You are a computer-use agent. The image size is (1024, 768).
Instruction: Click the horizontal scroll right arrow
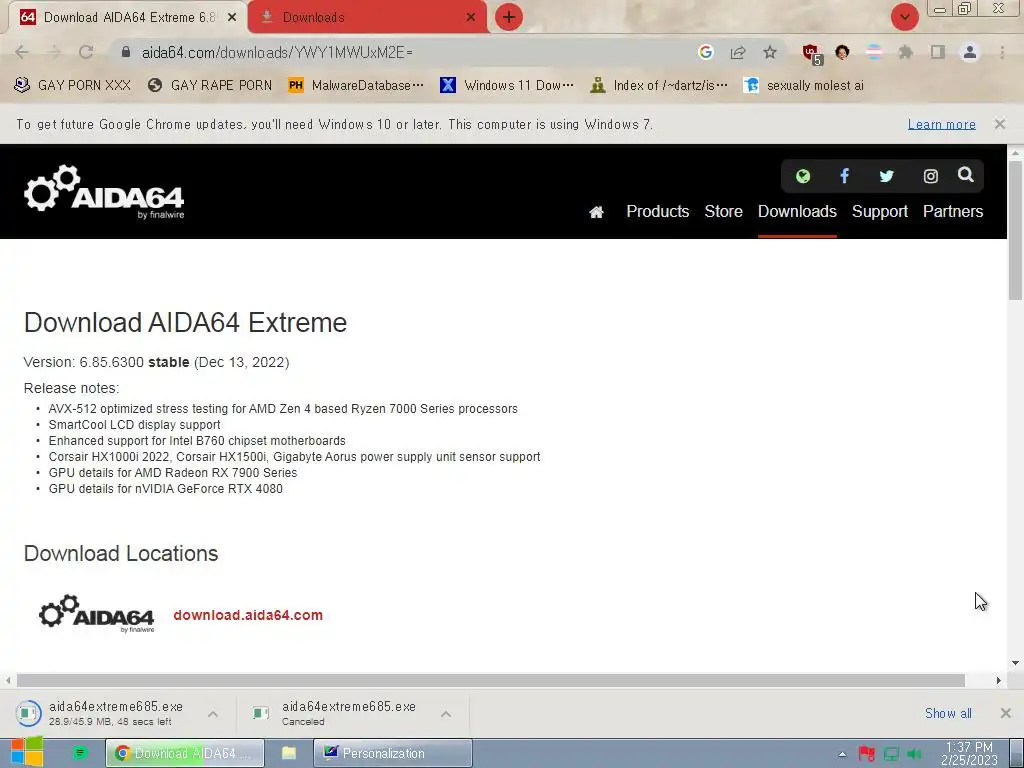pos(999,680)
